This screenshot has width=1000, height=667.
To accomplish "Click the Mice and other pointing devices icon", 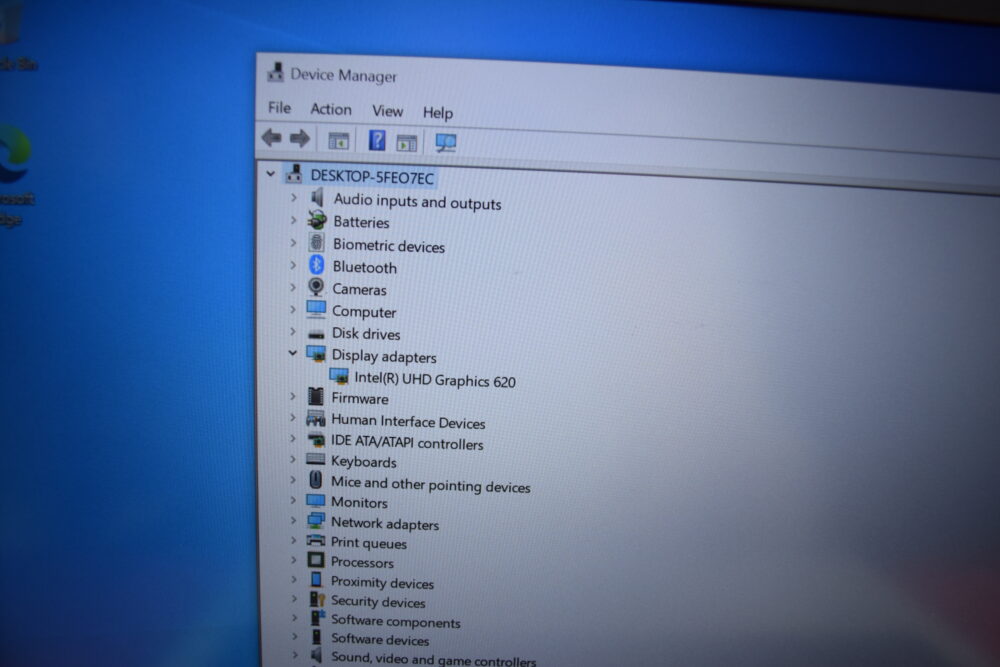I will point(316,480).
